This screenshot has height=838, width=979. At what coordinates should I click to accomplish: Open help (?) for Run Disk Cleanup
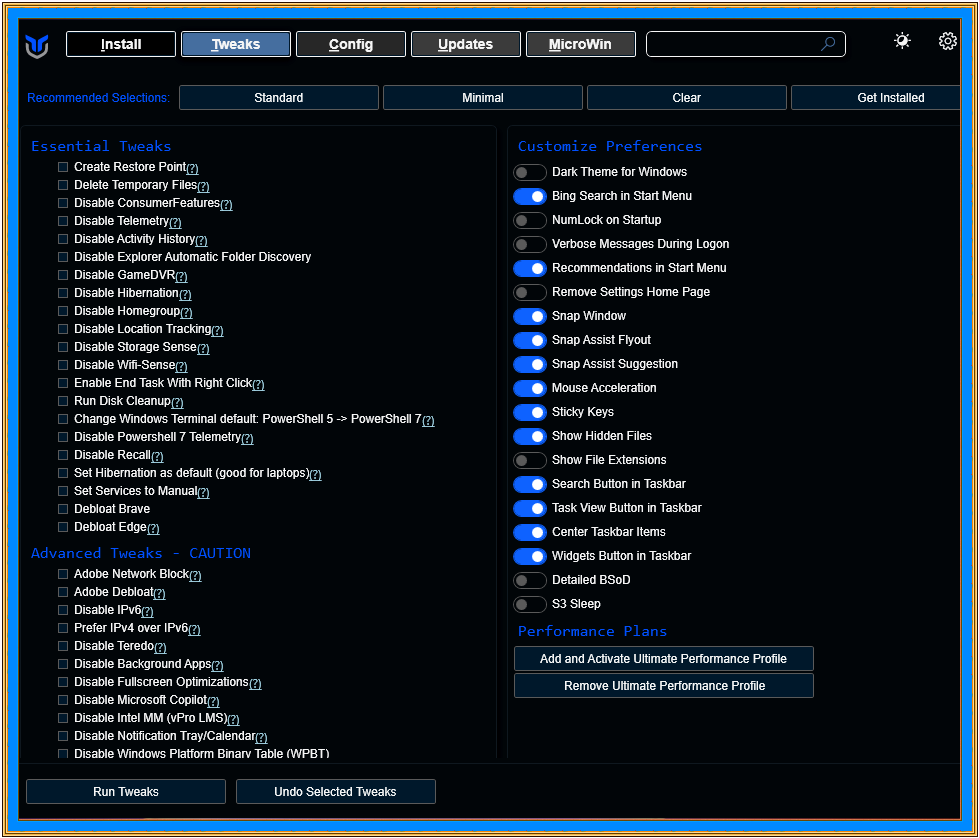click(x=177, y=403)
